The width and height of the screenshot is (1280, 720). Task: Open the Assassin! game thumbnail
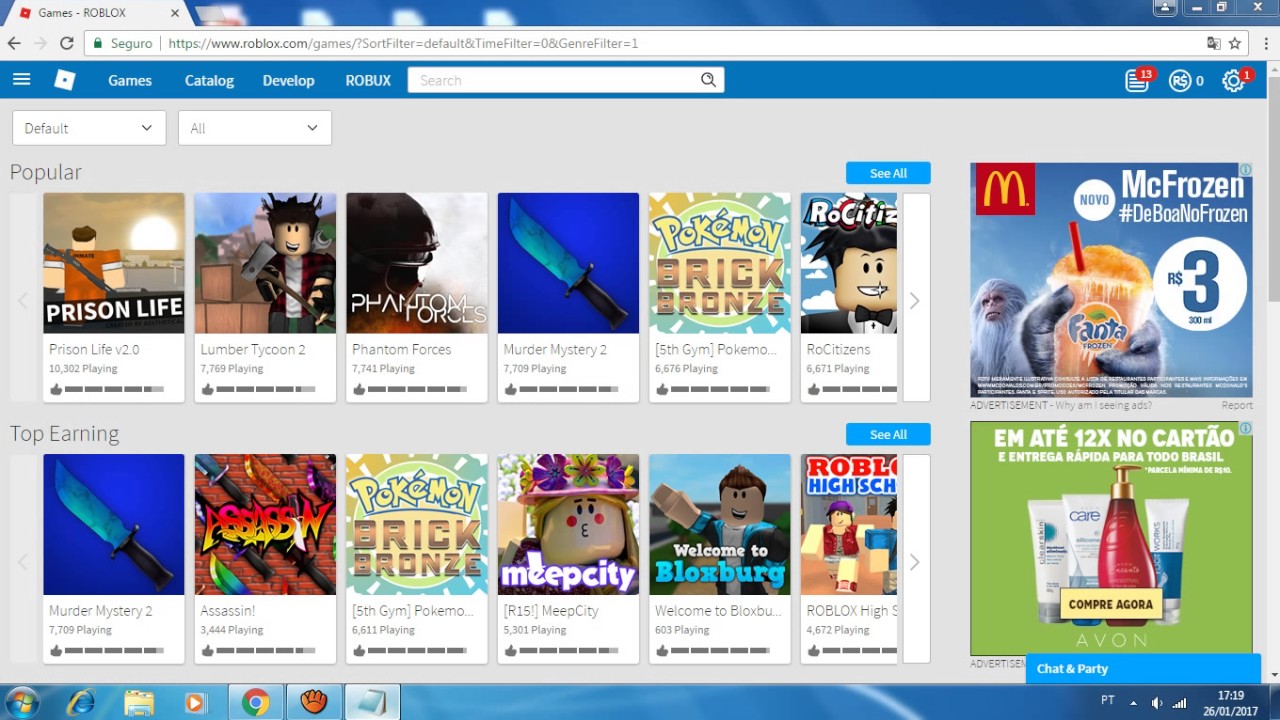point(265,524)
